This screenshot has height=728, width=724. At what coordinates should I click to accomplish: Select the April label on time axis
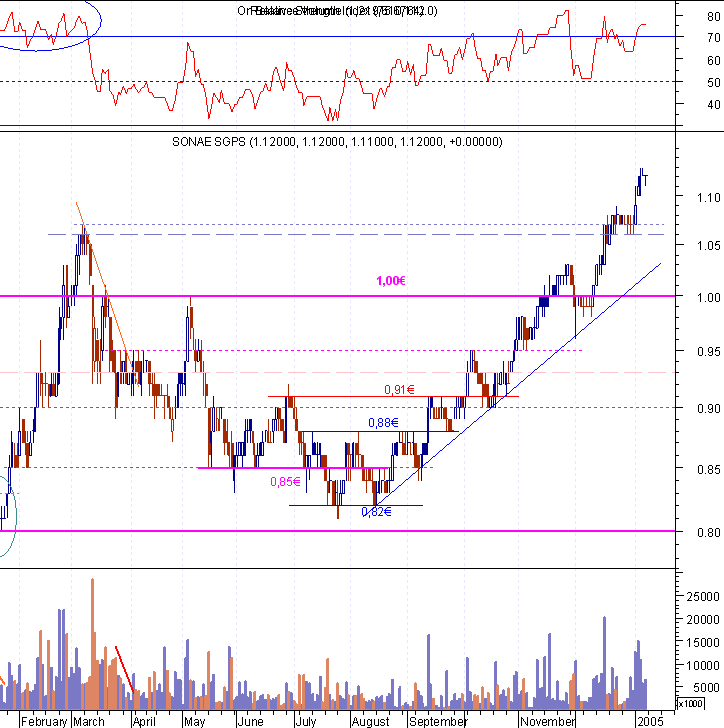(x=144, y=722)
